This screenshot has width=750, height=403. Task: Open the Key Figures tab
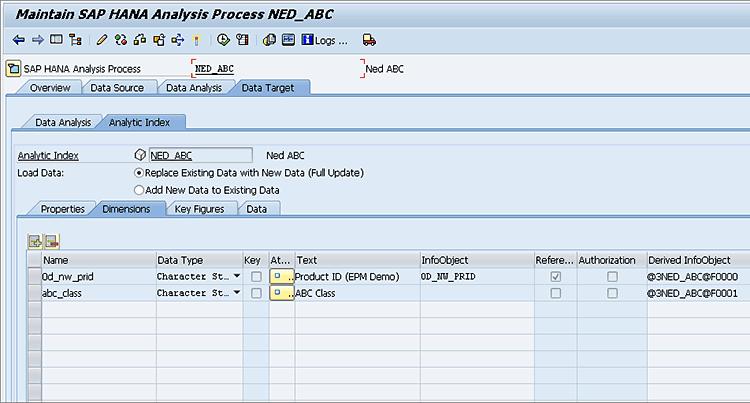click(199, 209)
